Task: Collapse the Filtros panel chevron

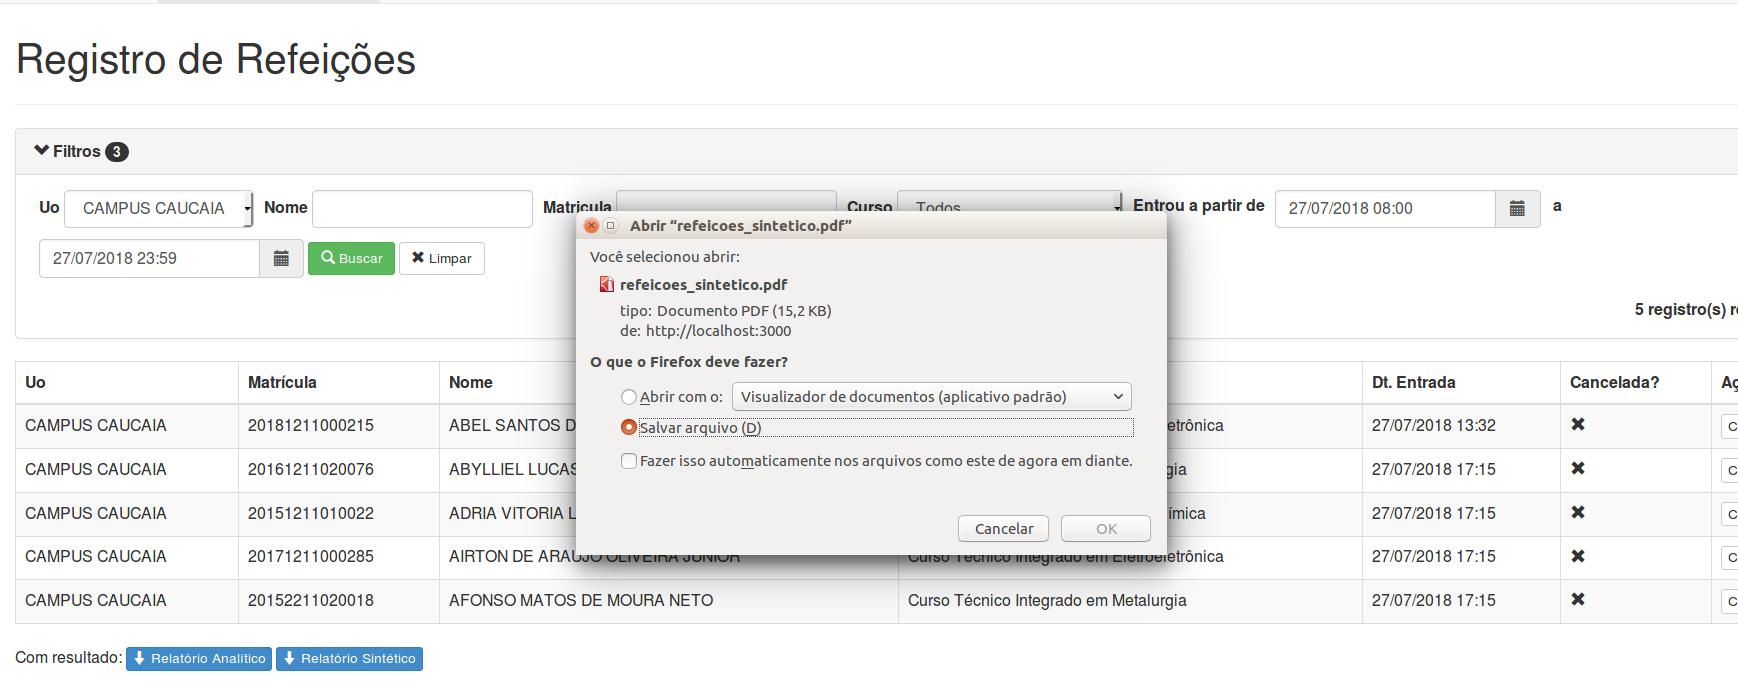Action: point(41,151)
